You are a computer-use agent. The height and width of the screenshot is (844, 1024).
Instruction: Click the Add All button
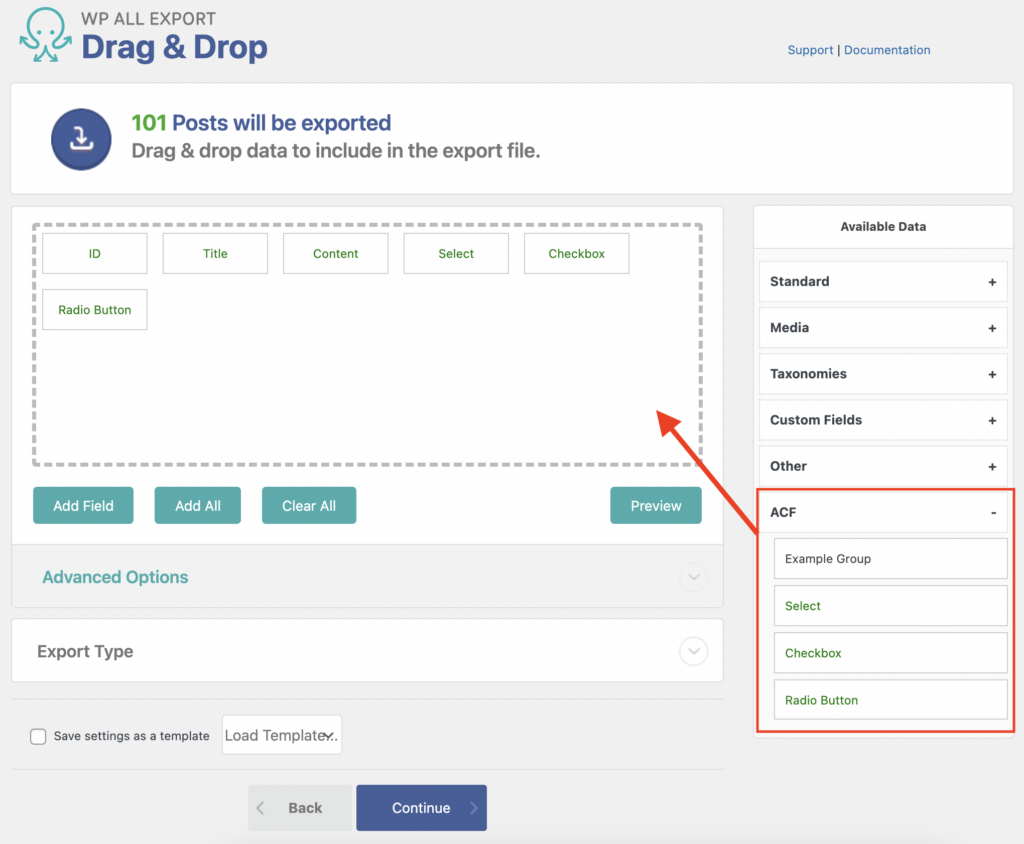[197, 505]
